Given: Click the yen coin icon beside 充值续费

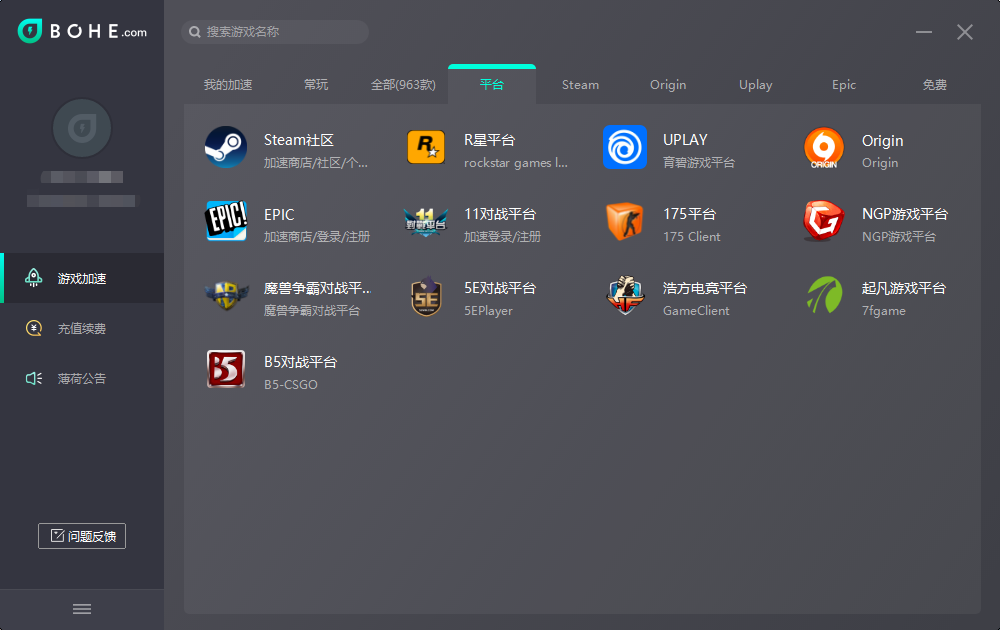Looking at the screenshot, I should 34,328.
